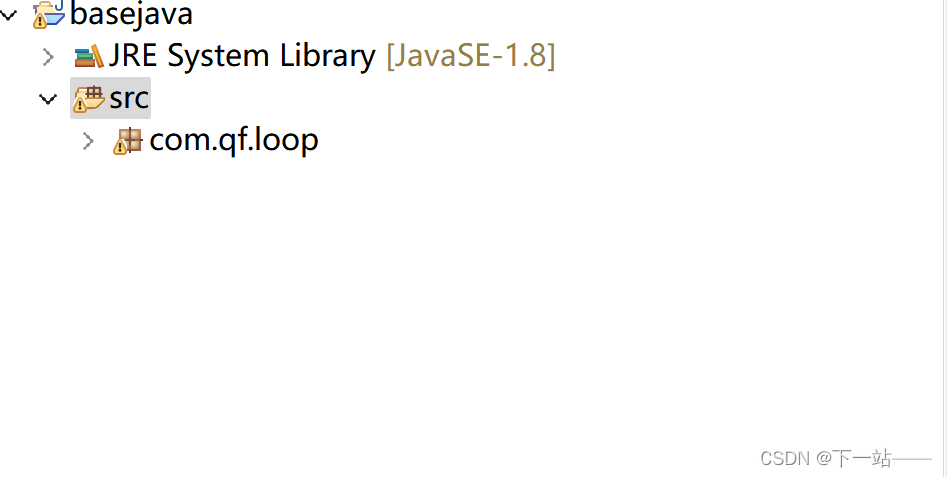This screenshot has height=477, width=947.
Task: Click the src source folder icon
Action: click(x=88, y=98)
